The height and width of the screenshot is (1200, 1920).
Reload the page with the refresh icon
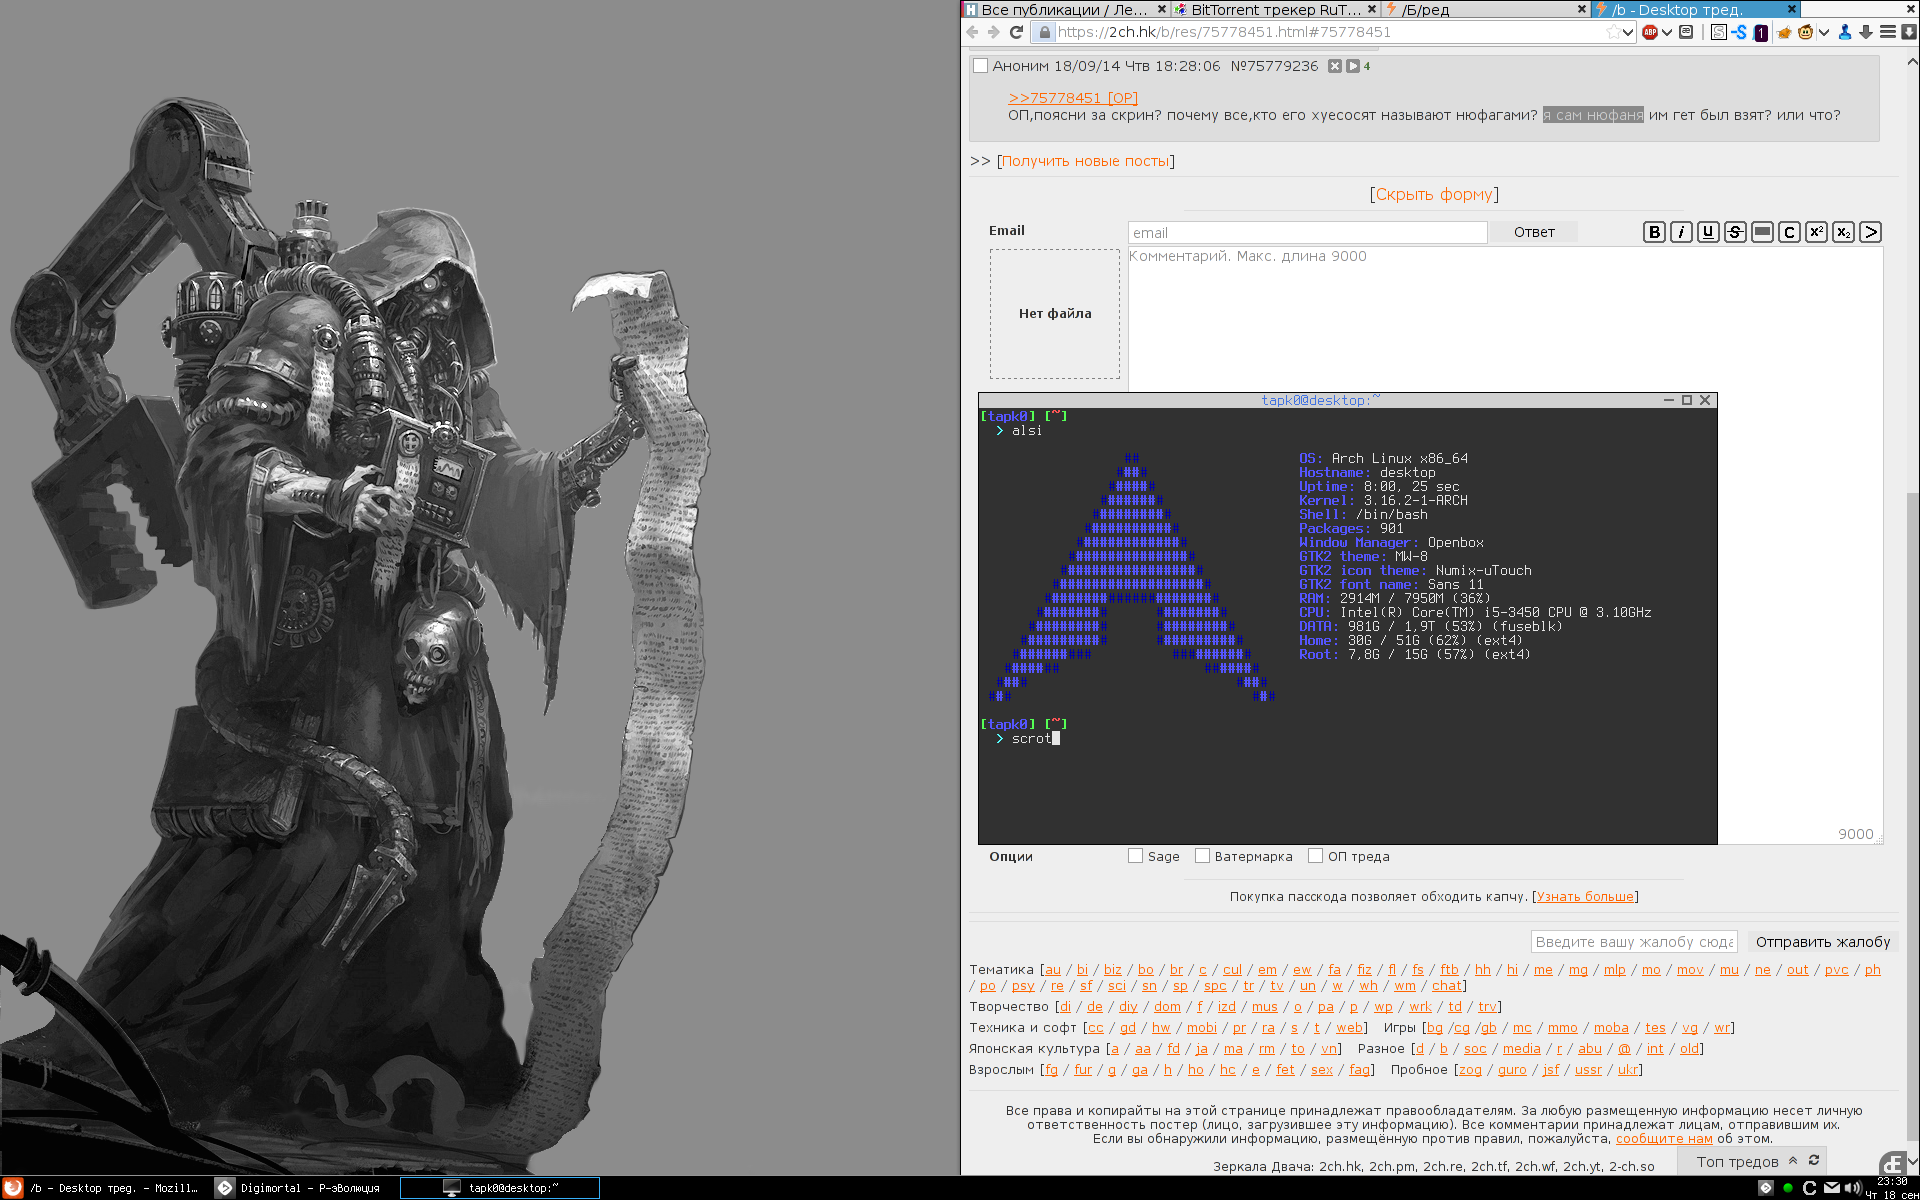[1016, 32]
